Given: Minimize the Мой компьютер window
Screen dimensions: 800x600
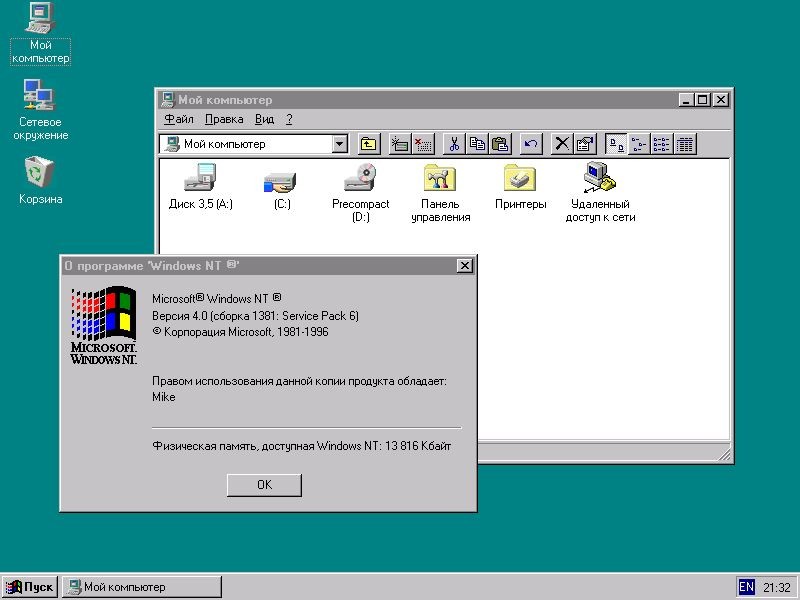Looking at the screenshot, I should tap(687, 100).
